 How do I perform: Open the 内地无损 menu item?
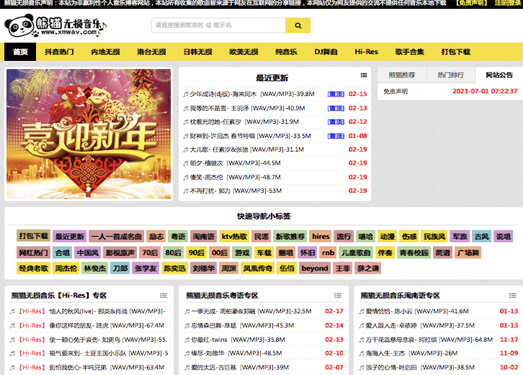tap(105, 52)
